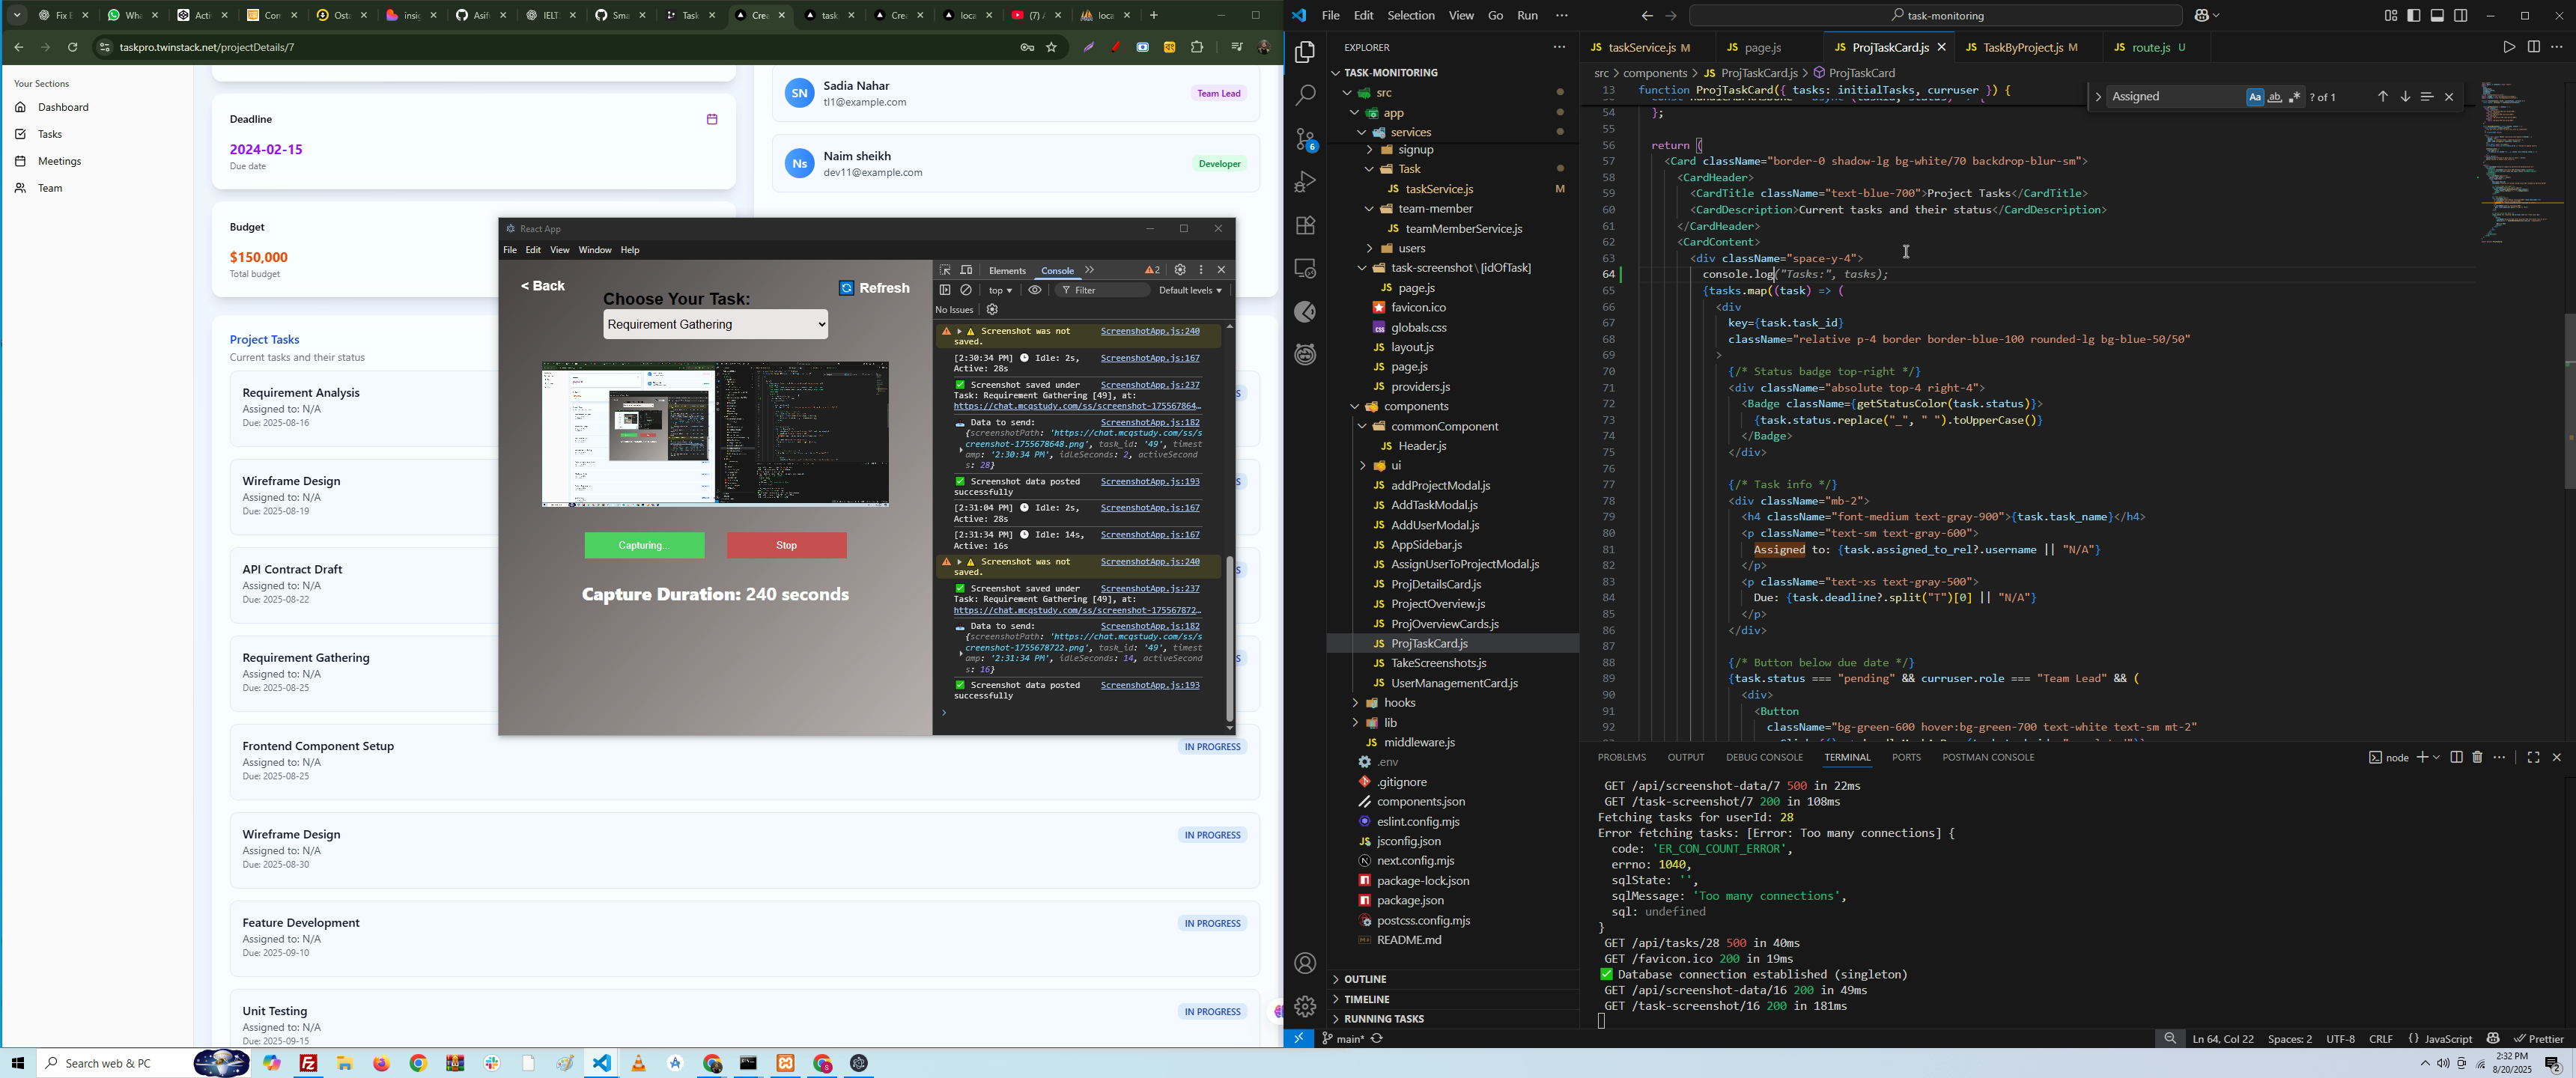Open Source Control in VS Code activity bar
This screenshot has height=1078, width=2576.
pyautogui.click(x=1305, y=139)
